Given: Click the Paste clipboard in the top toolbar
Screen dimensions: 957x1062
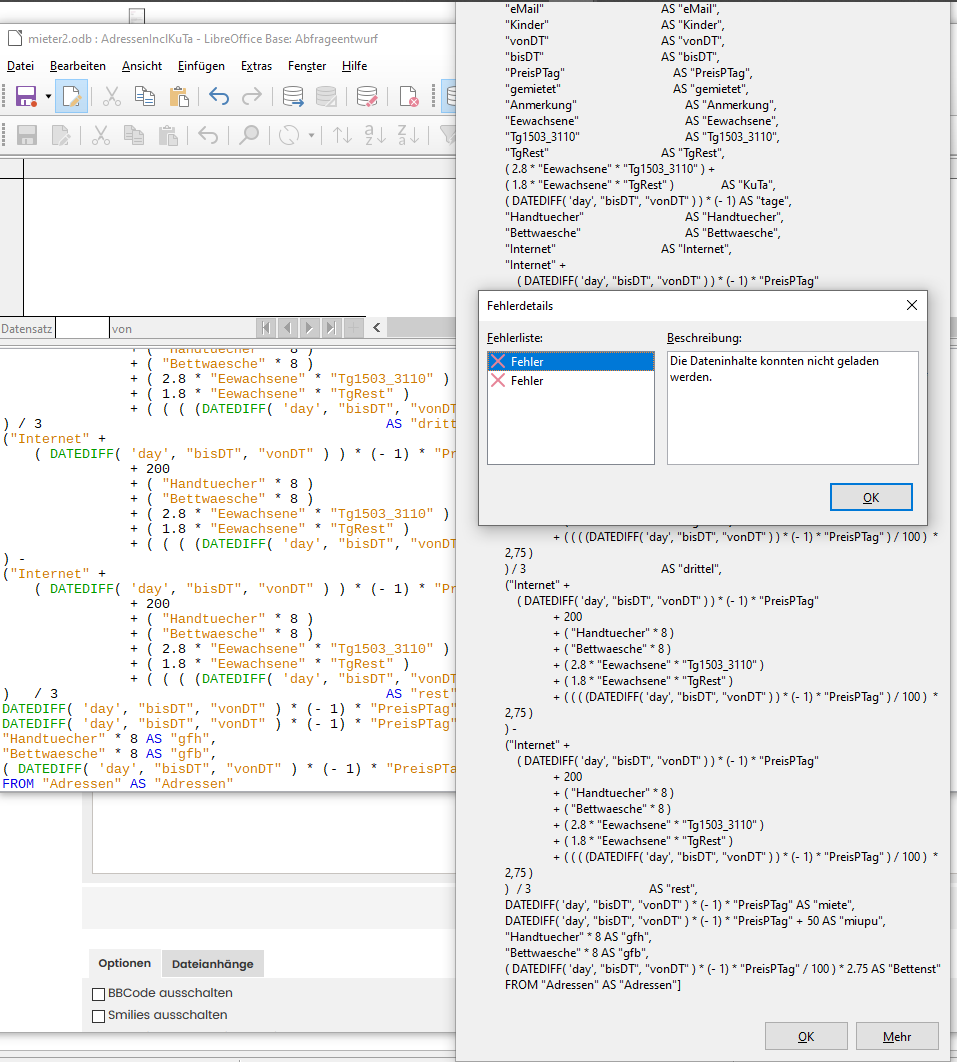Looking at the screenshot, I should [179, 96].
